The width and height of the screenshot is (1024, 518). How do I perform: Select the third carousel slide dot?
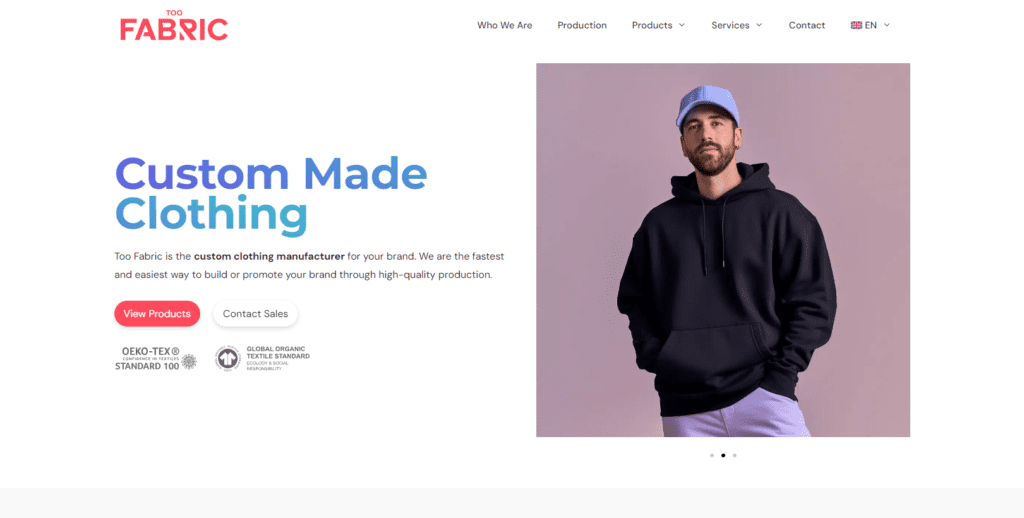click(x=735, y=455)
